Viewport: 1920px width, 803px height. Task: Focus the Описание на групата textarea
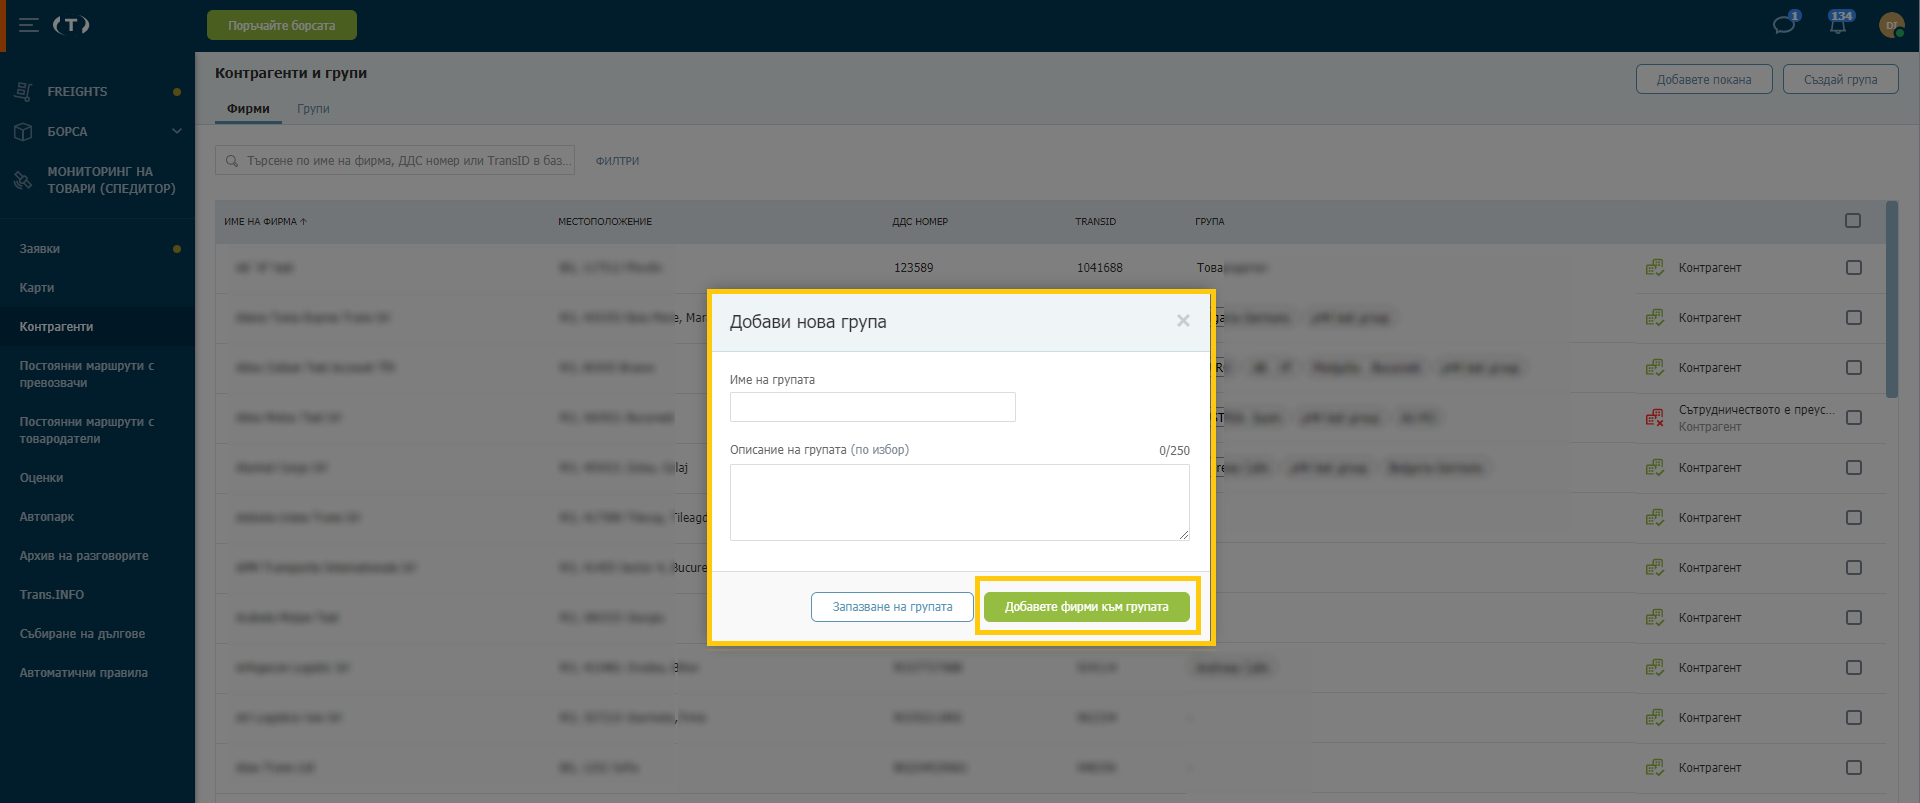pos(960,502)
